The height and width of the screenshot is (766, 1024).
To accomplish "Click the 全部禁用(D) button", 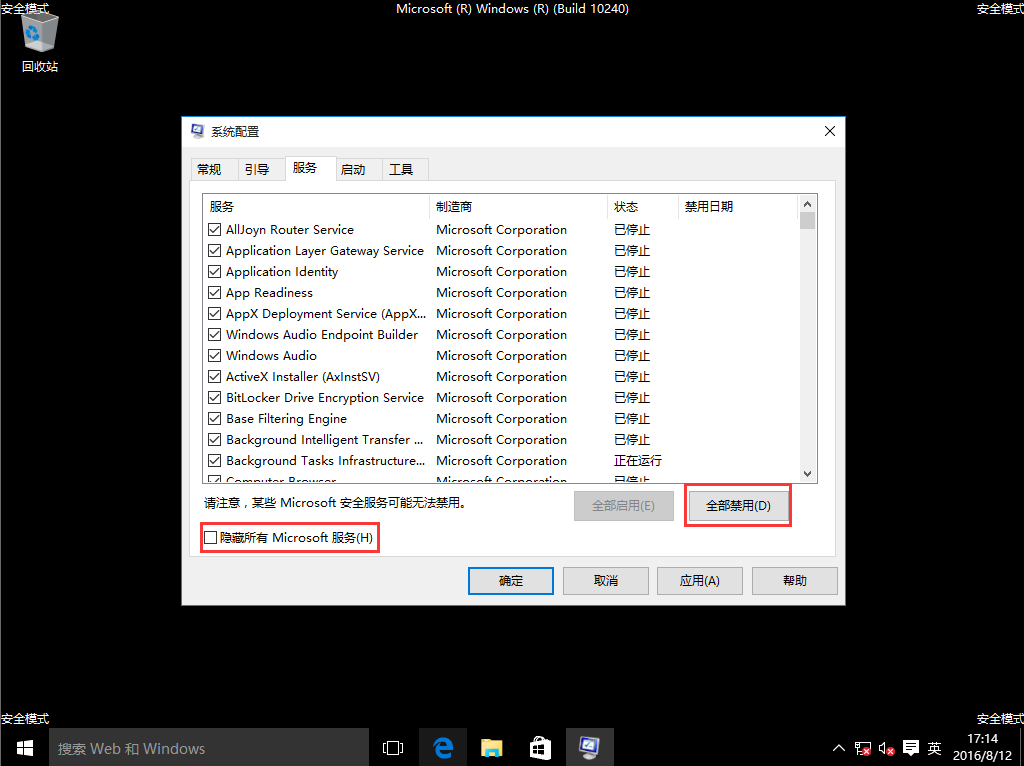I will click(738, 505).
